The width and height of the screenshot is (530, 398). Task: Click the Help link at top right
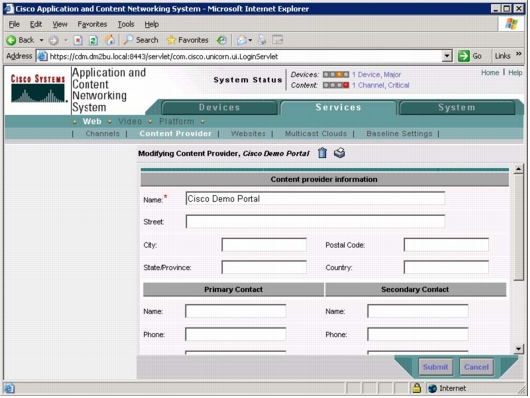tap(515, 73)
